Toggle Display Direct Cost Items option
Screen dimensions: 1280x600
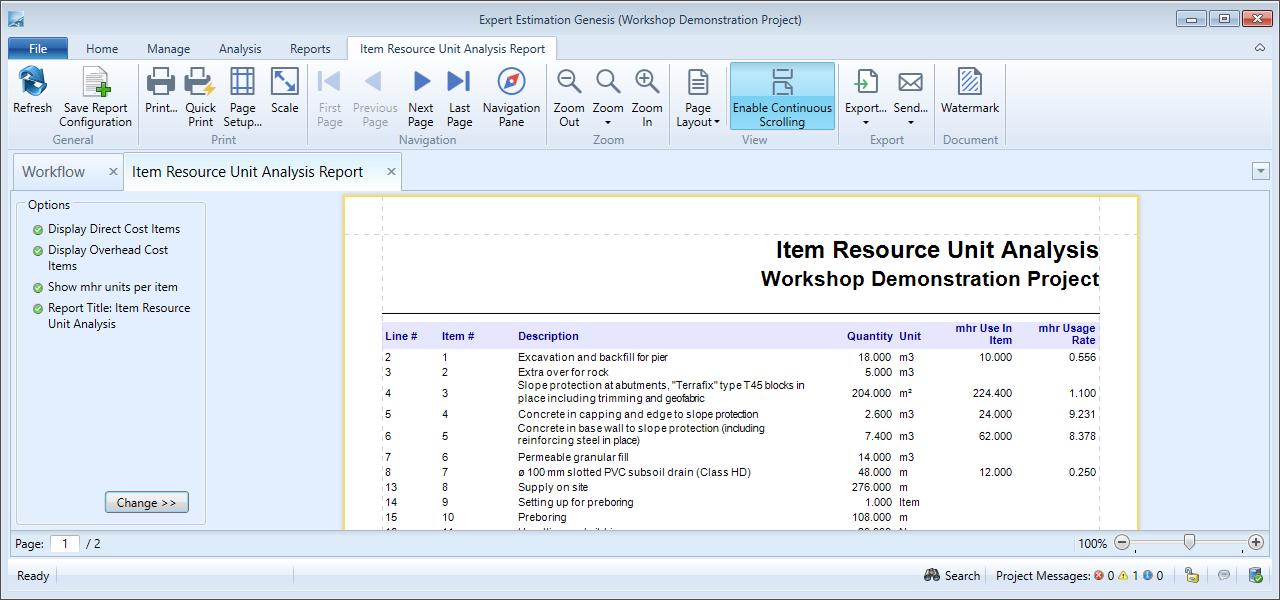click(x=114, y=229)
